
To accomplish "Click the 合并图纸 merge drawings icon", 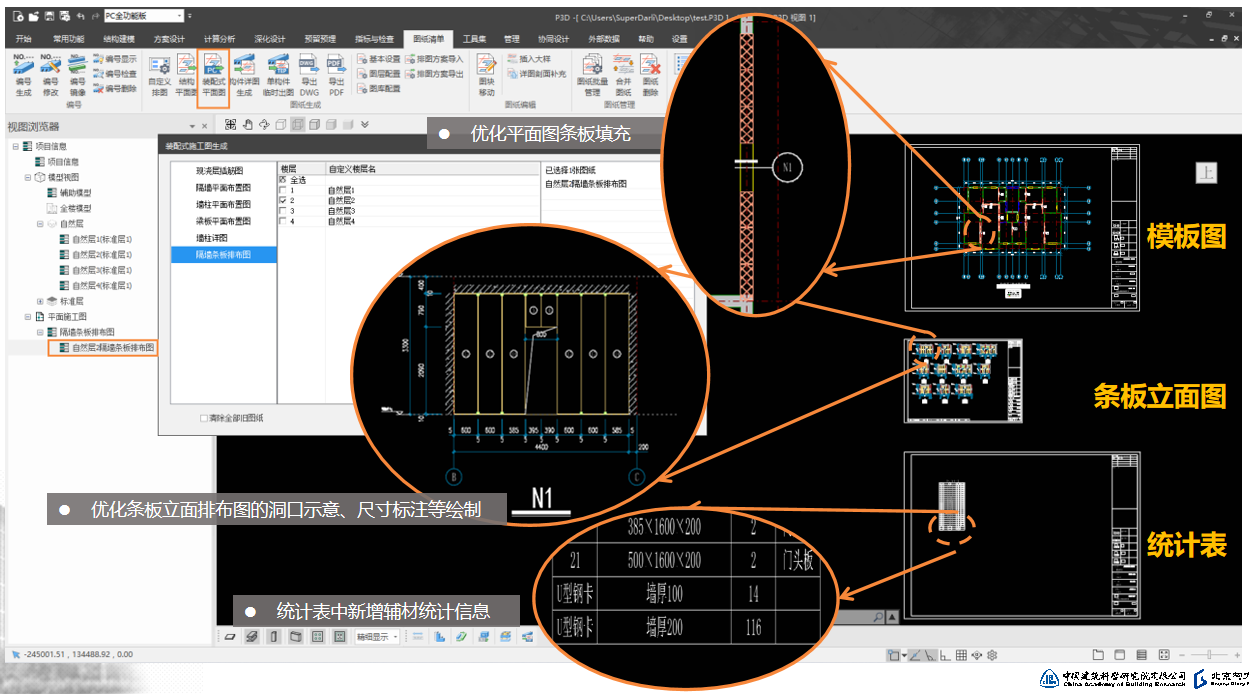I will point(623,75).
